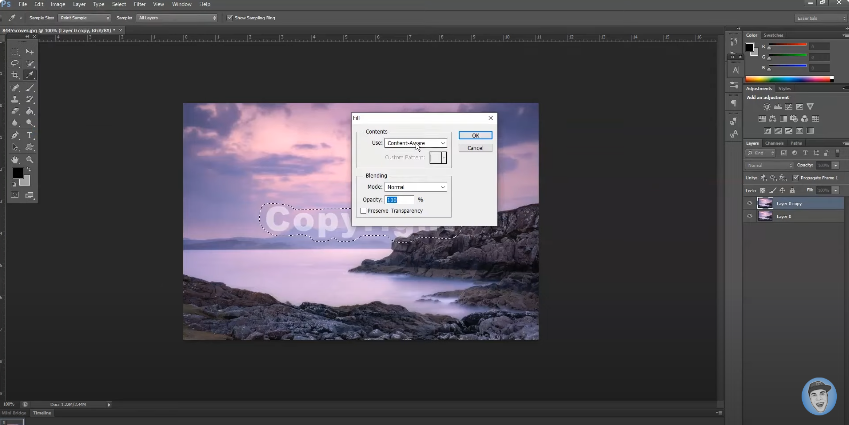The image size is (849, 425).
Task: Expand the Sample Size dropdown
Action: [83, 18]
